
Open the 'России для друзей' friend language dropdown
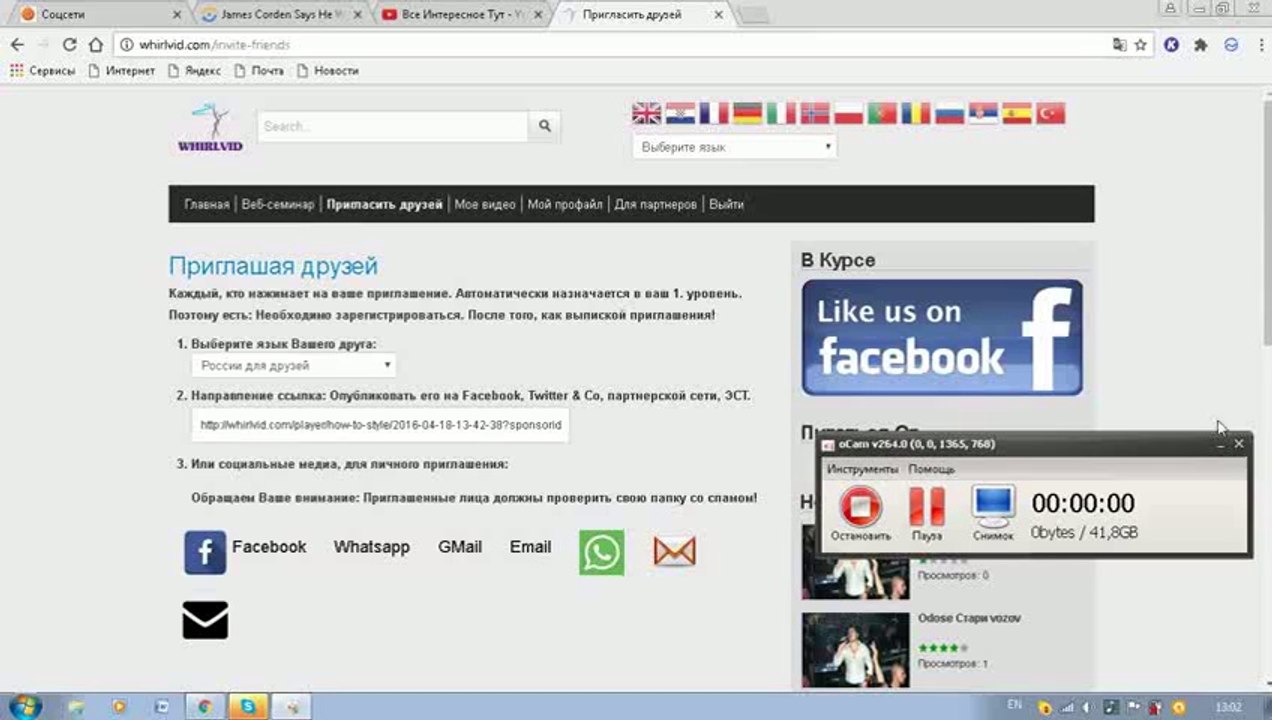pos(294,366)
